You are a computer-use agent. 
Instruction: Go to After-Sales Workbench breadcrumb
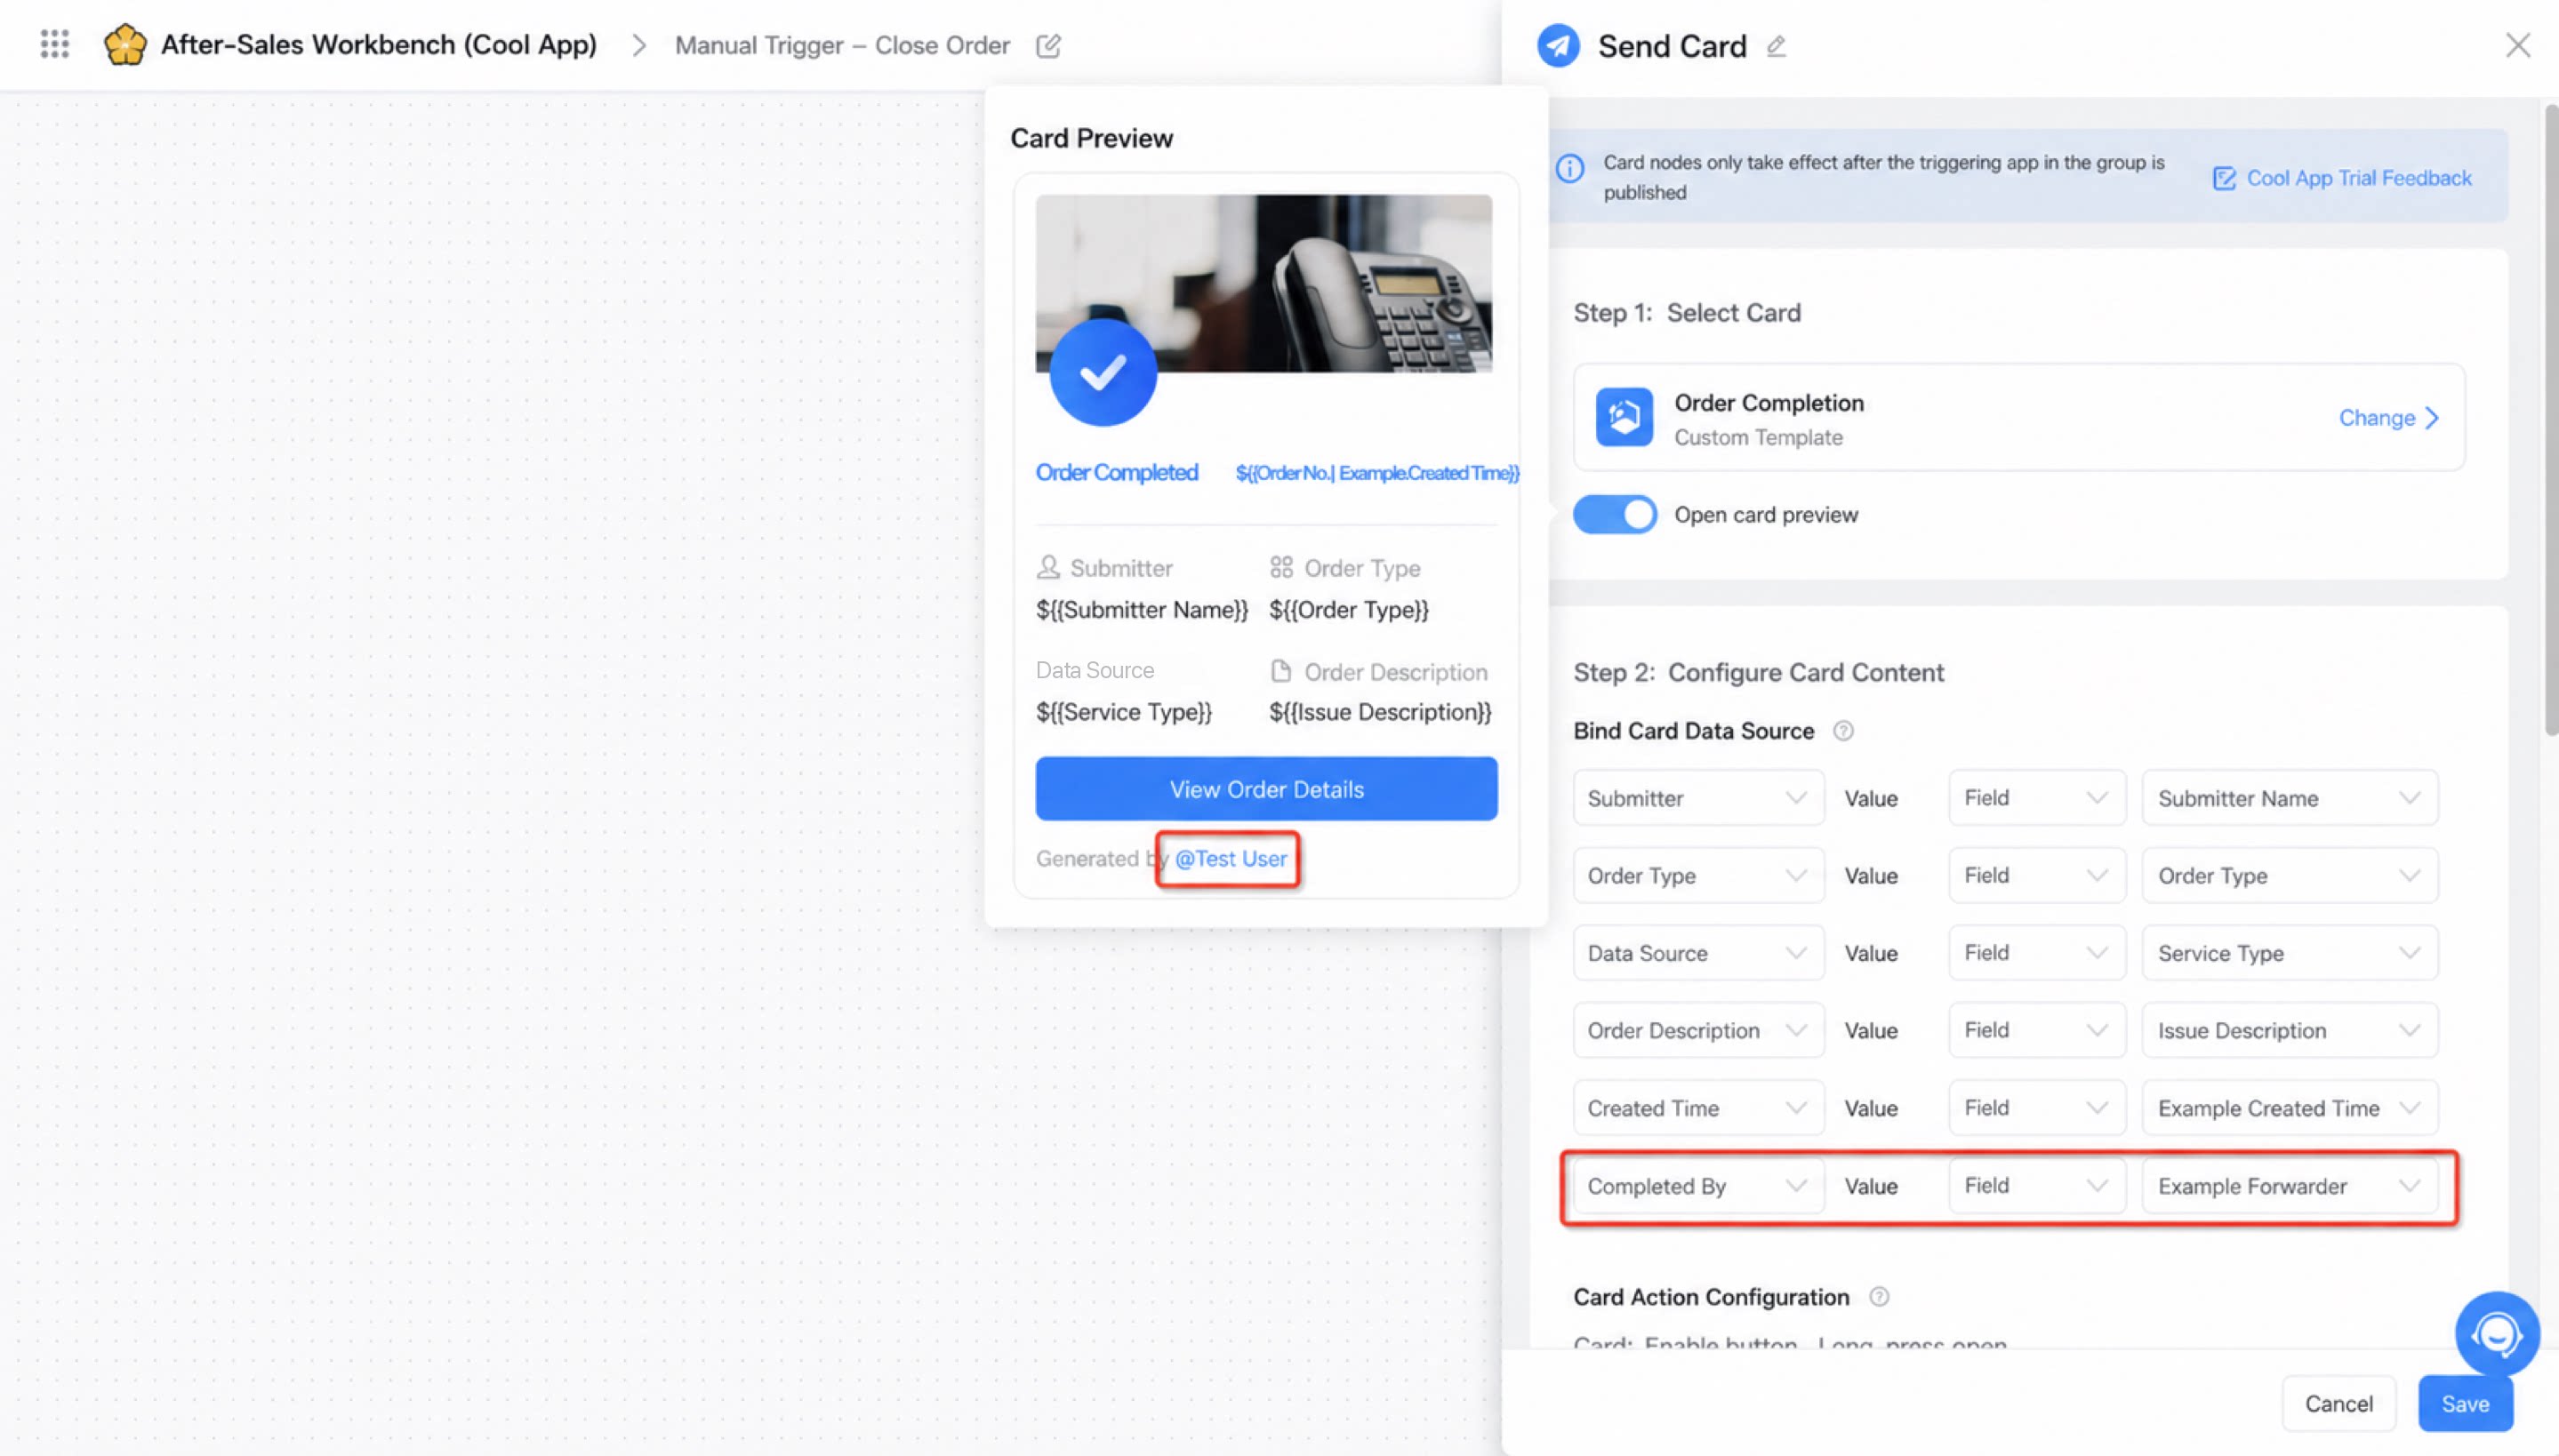(x=378, y=45)
